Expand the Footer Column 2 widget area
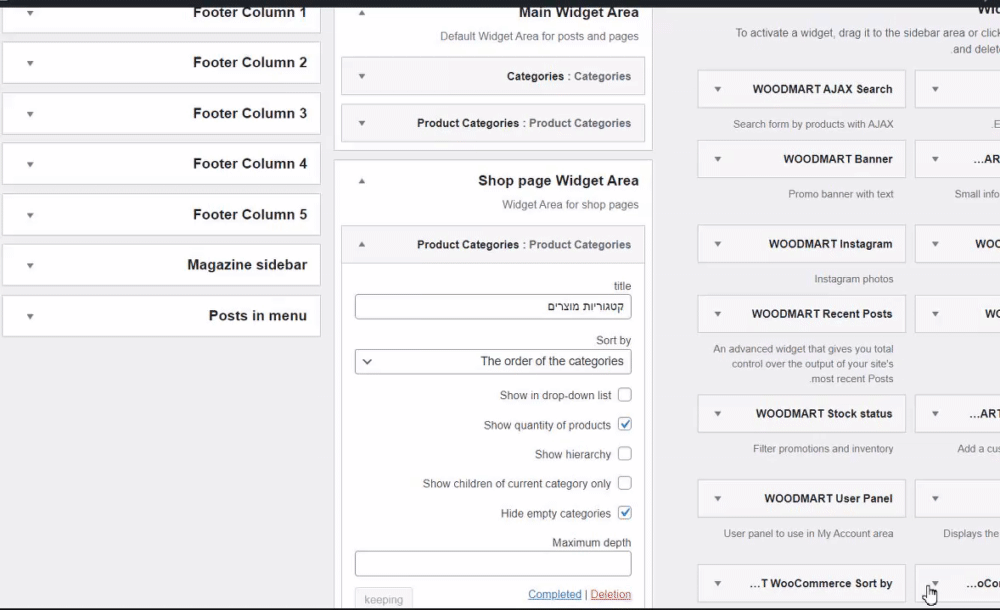Image resolution: width=1000 pixels, height=610 pixels. click(30, 63)
